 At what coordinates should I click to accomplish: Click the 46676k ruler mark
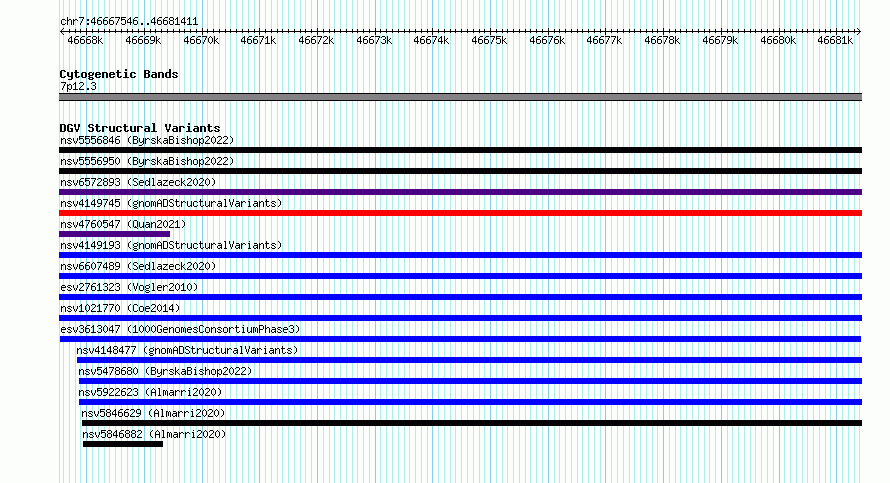pos(547,40)
